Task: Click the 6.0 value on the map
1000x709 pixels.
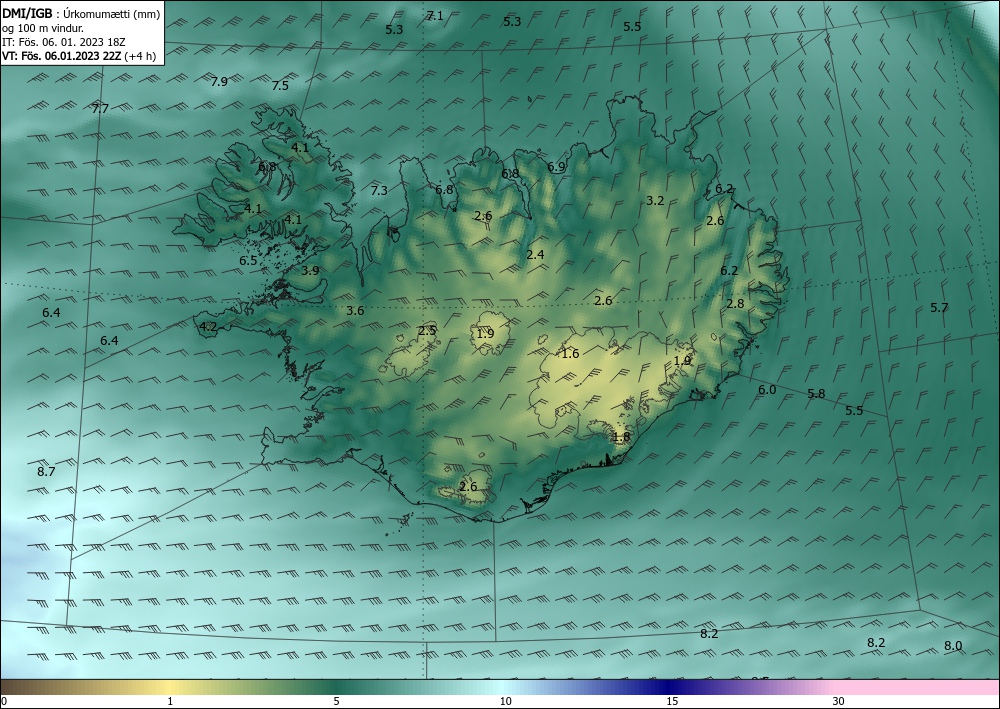Action: click(x=767, y=390)
